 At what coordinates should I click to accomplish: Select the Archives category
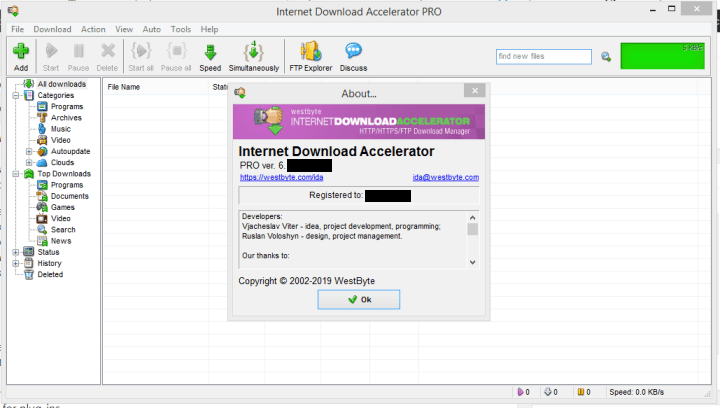(66, 118)
